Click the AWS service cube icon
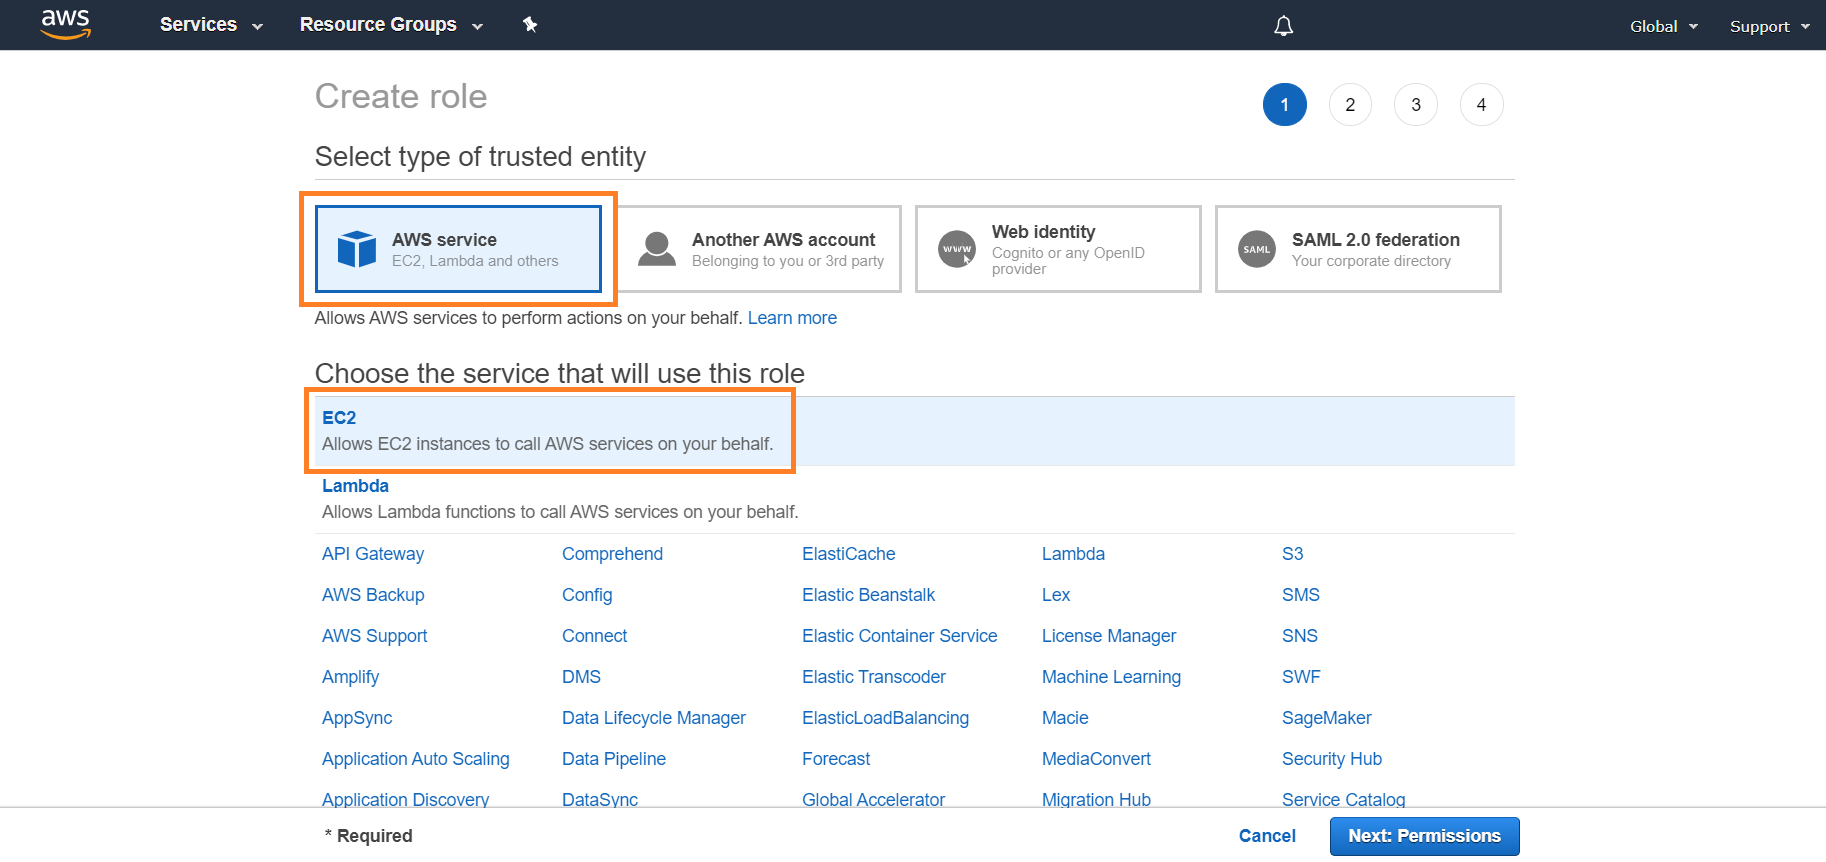The width and height of the screenshot is (1826, 862). [356, 249]
